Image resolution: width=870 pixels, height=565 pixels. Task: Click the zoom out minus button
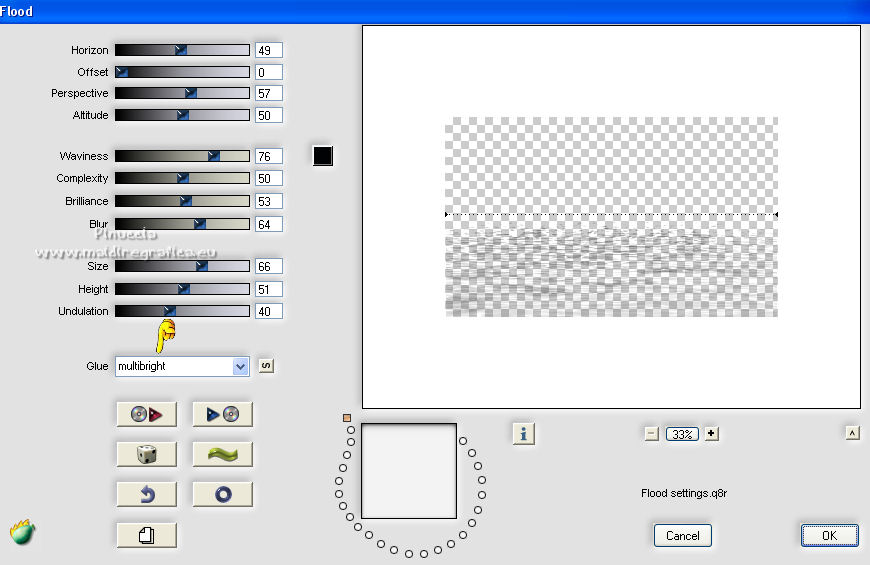tap(652, 433)
